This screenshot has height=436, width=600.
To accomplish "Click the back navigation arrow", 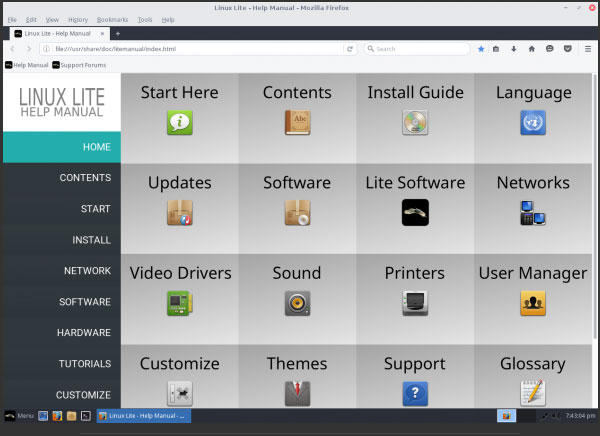I will [12, 49].
